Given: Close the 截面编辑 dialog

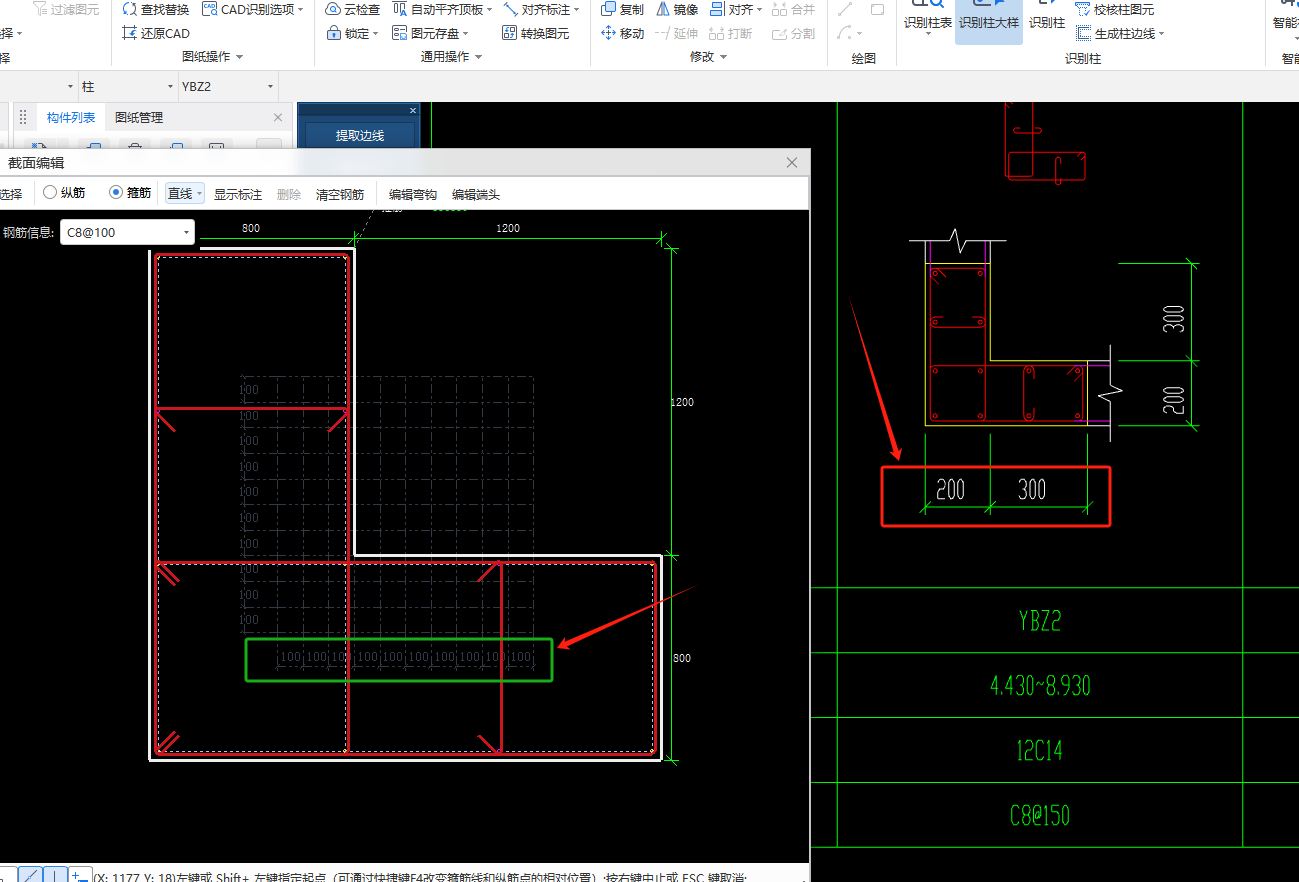Looking at the screenshot, I should click(x=792, y=162).
